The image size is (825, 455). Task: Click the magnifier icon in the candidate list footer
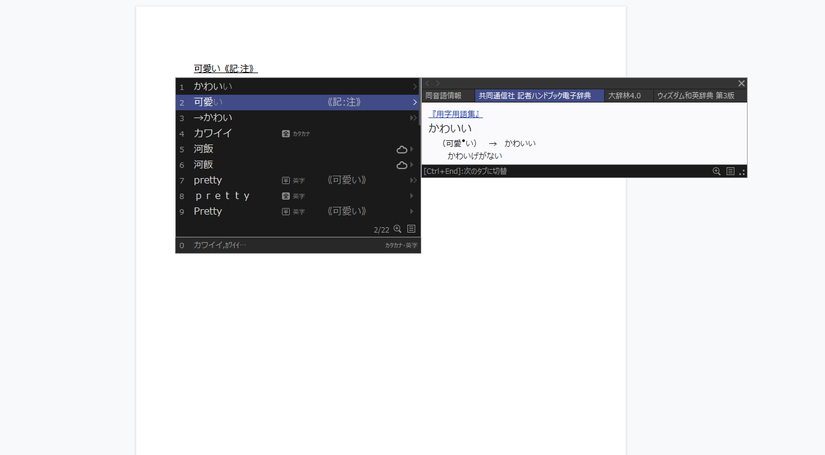(x=398, y=229)
